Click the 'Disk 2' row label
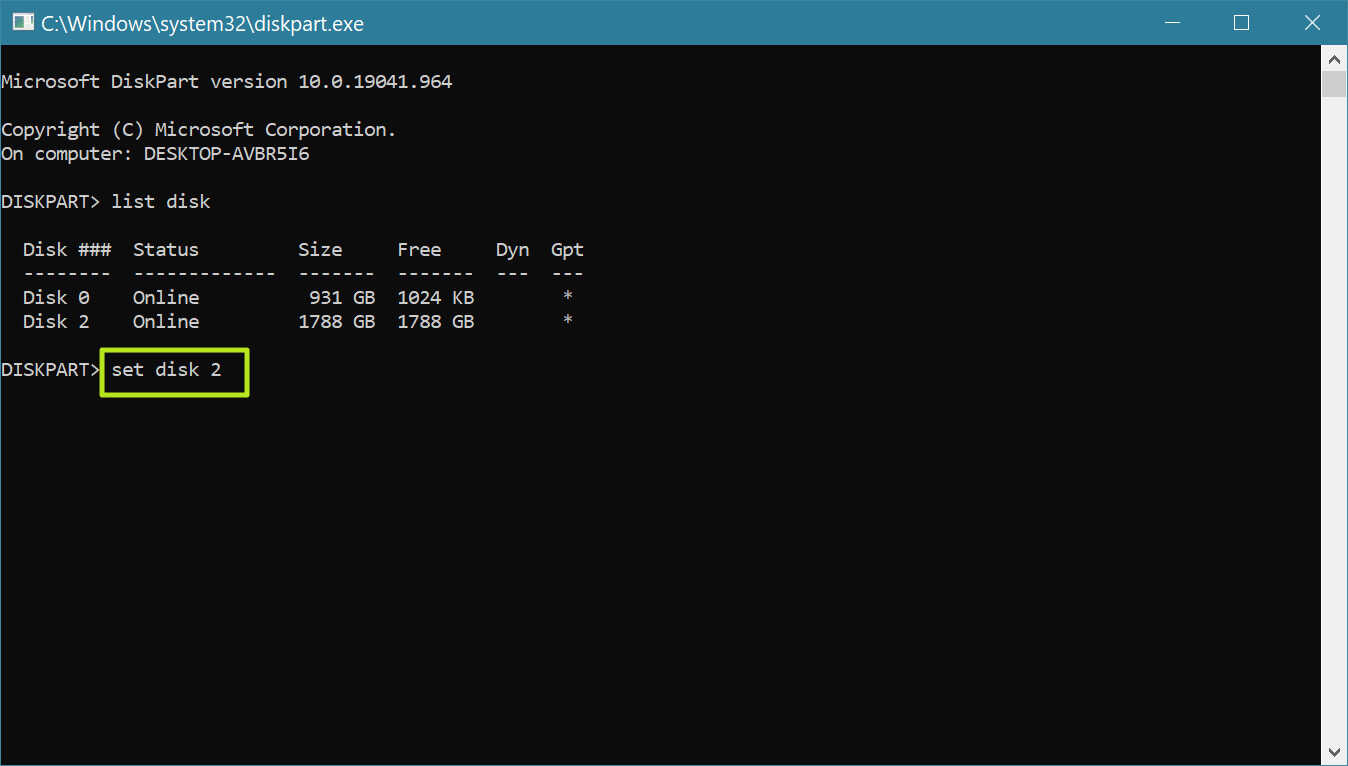Viewport: 1348px width, 766px height. (56, 322)
